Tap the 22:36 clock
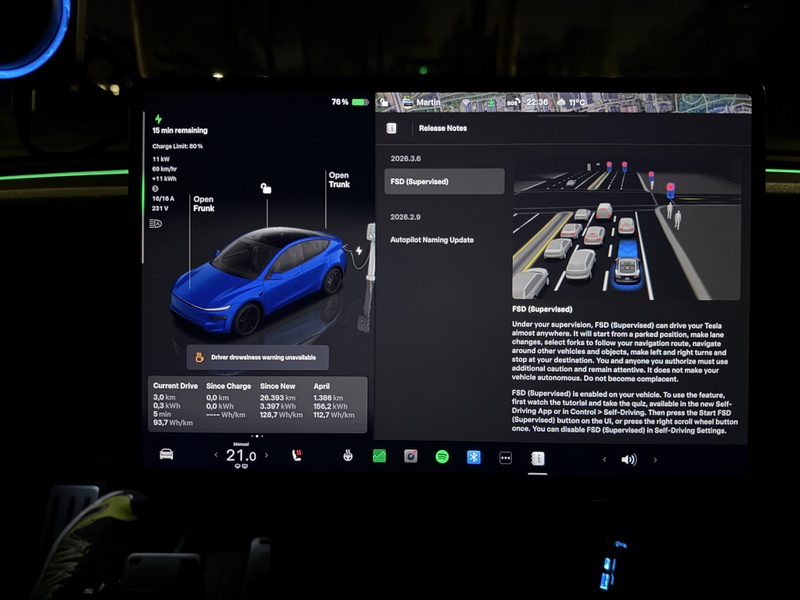Image resolution: width=800 pixels, height=600 pixels. click(x=537, y=102)
